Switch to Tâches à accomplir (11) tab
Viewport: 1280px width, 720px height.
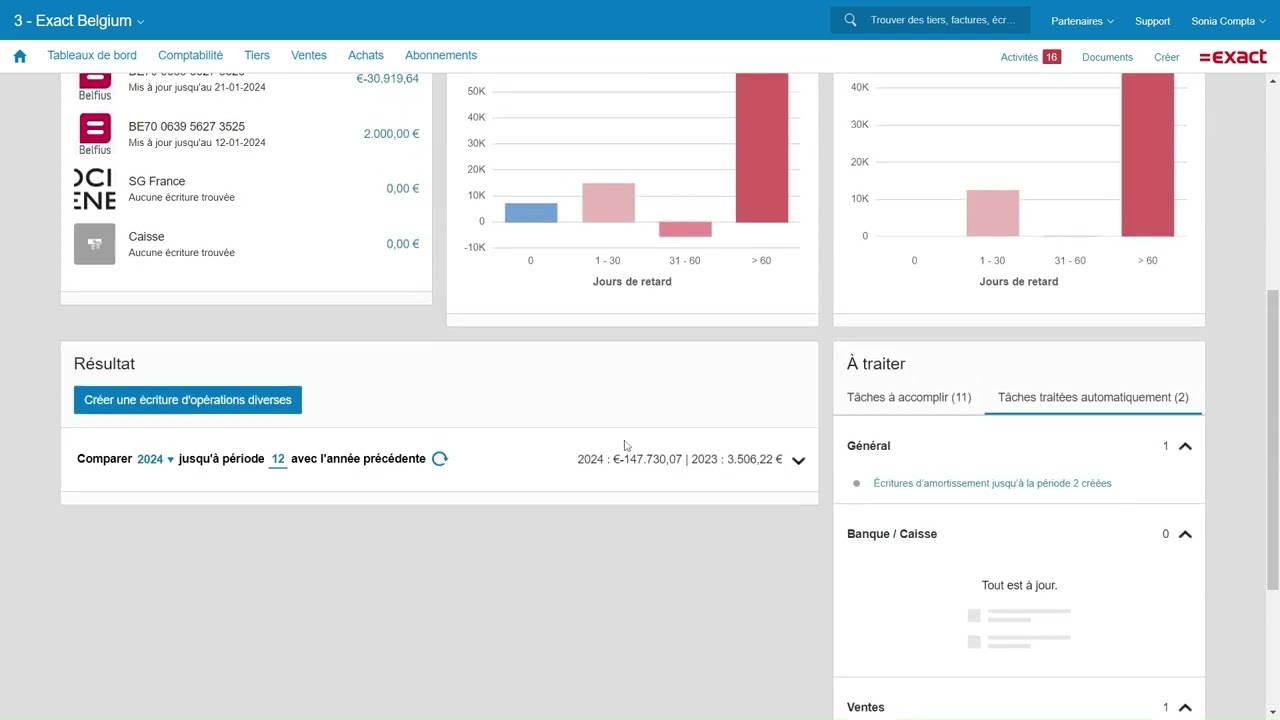pos(909,397)
